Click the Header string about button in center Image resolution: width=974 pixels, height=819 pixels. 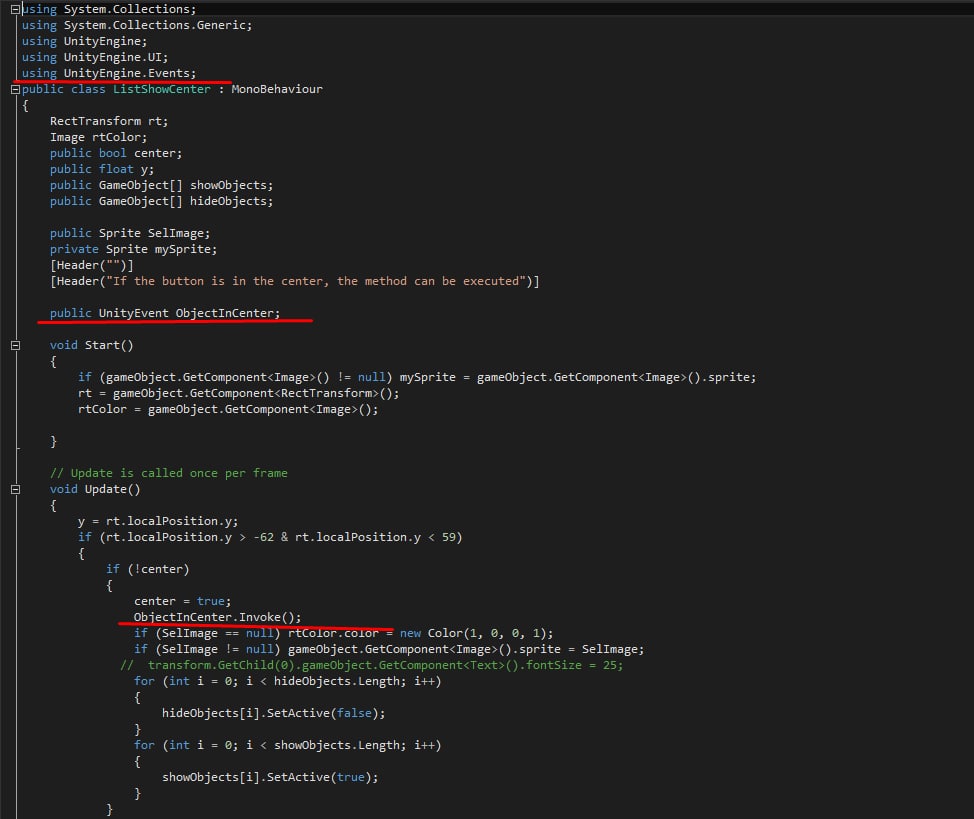[316, 281]
